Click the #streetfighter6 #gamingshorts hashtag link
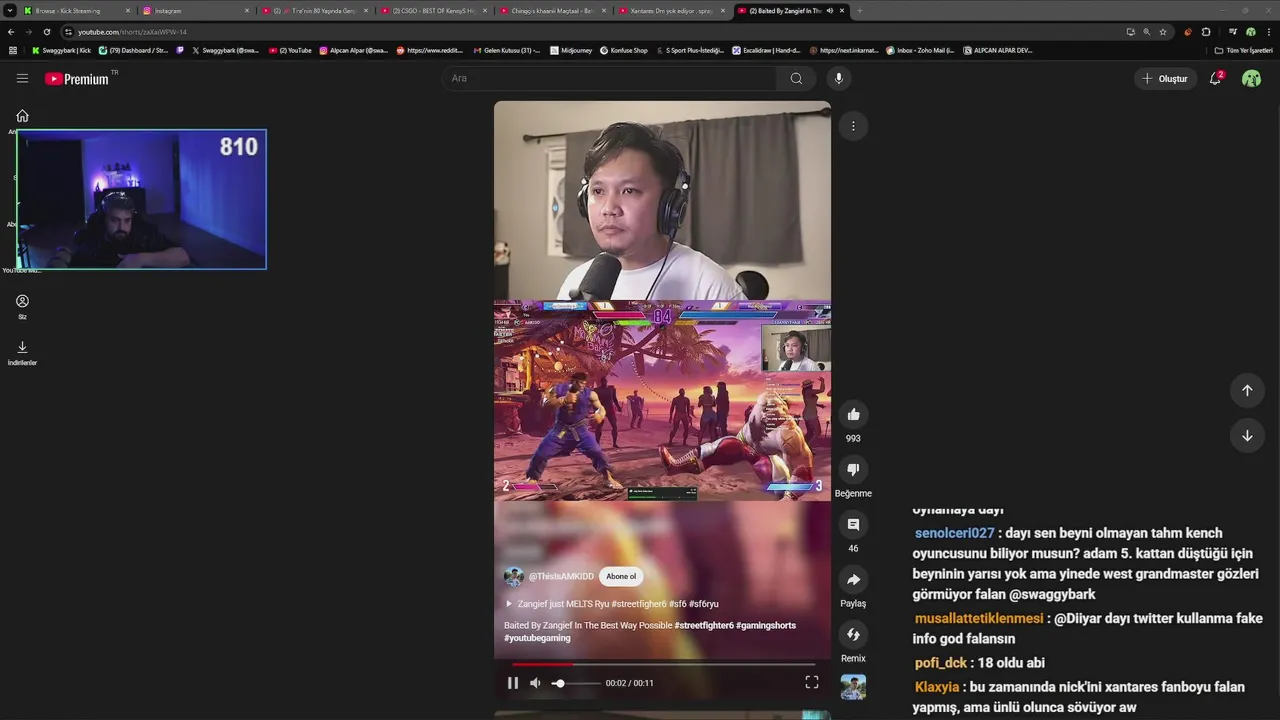Image resolution: width=1280 pixels, height=720 pixels. pyautogui.click(x=735, y=625)
